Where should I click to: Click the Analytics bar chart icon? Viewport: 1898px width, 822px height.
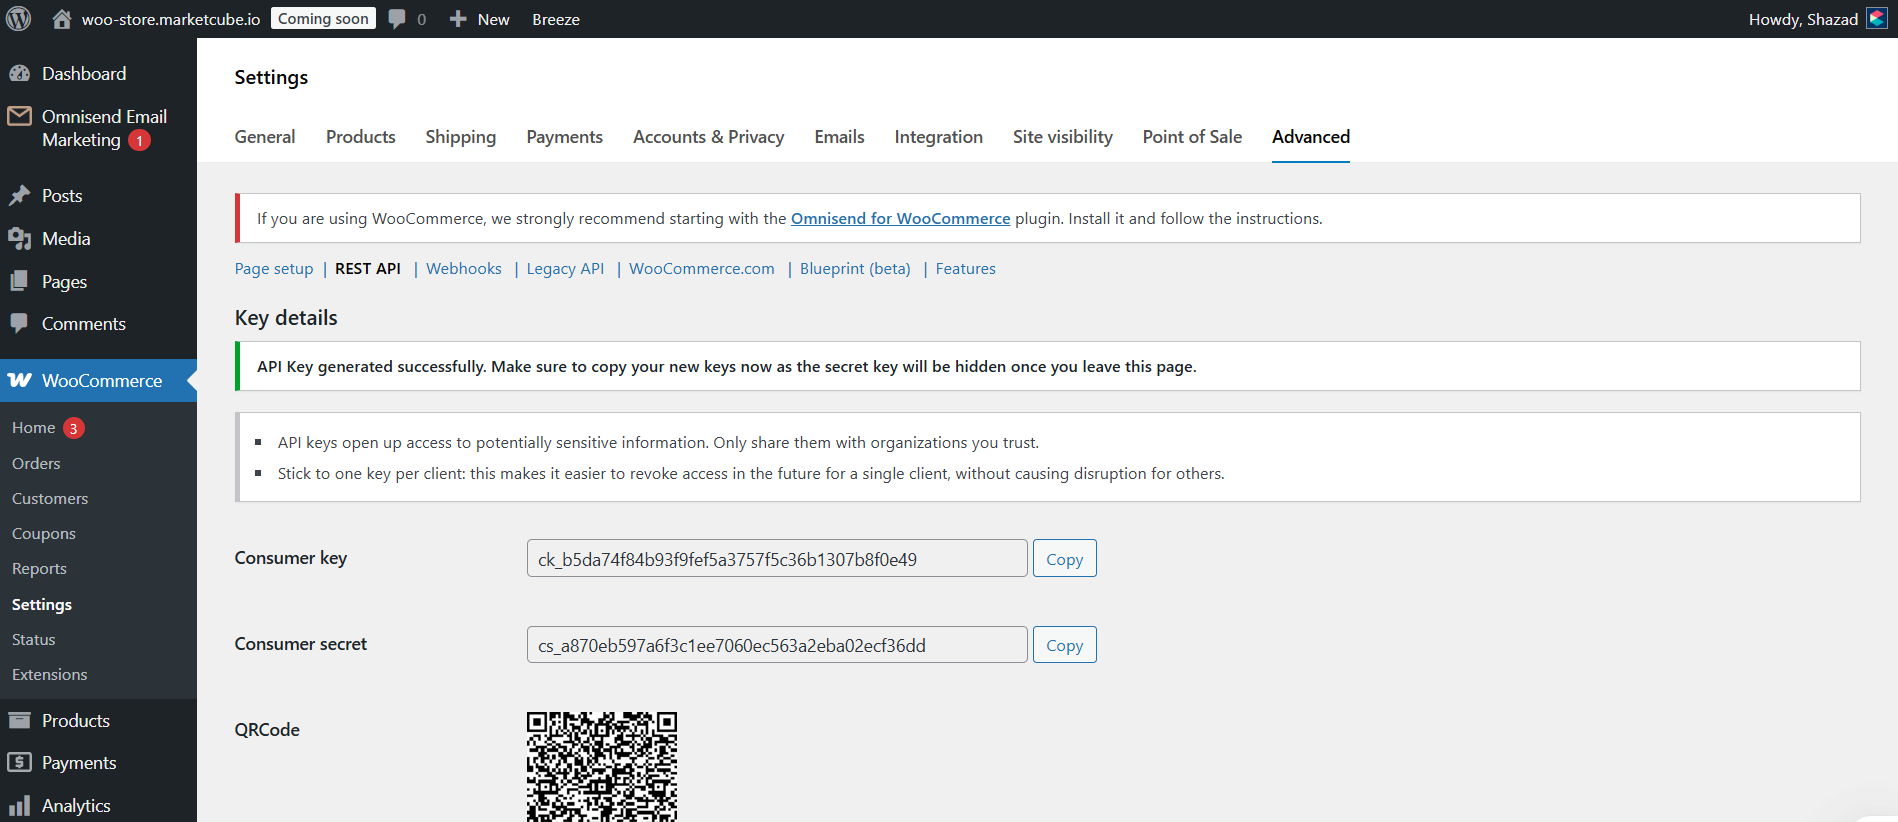tap(19, 806)
